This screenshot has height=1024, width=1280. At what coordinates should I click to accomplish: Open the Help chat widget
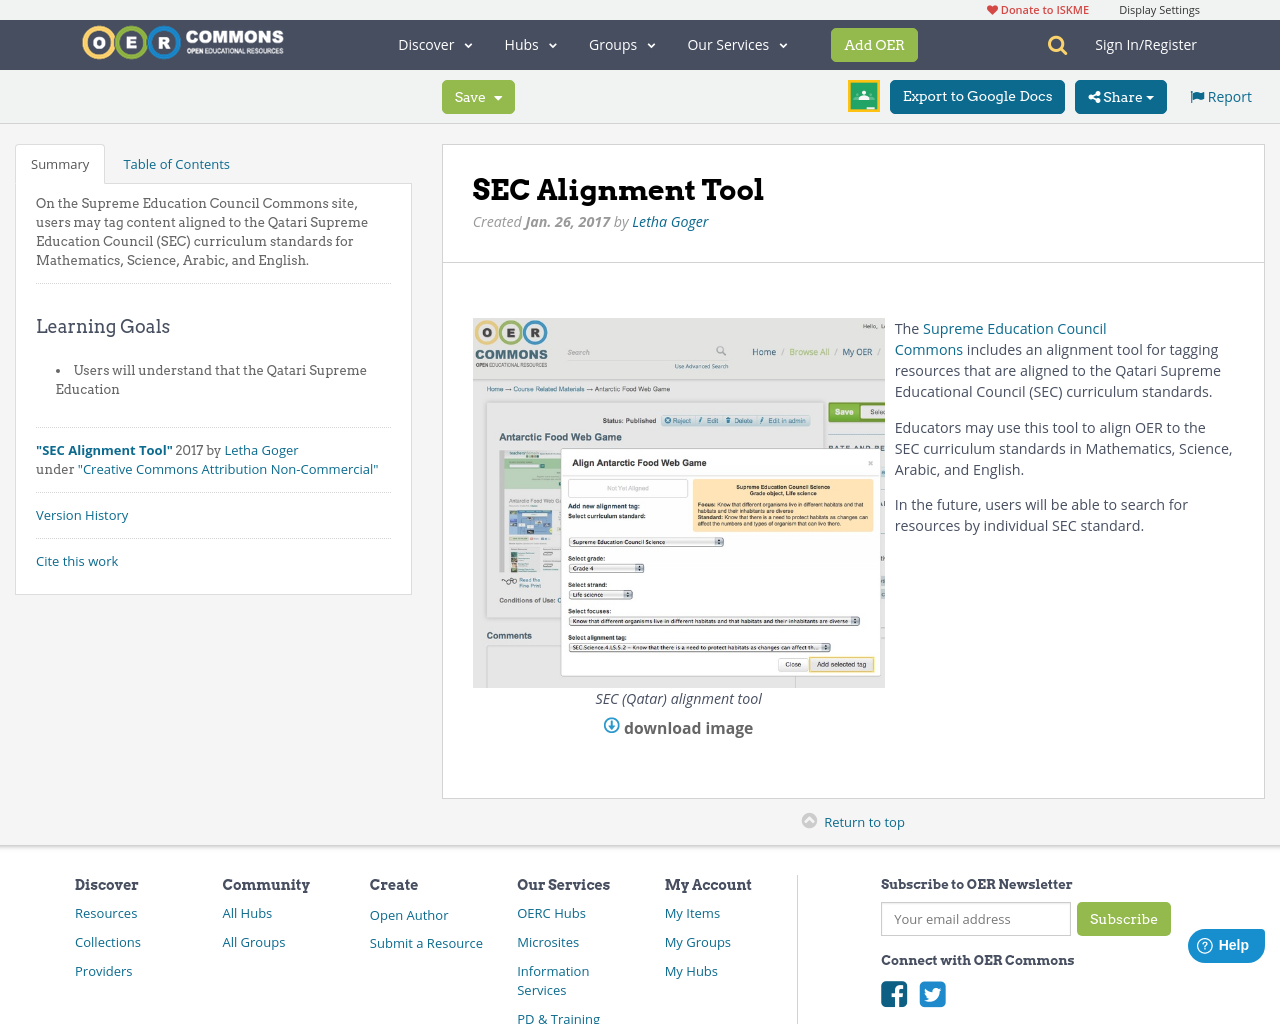click(1225, 944)
